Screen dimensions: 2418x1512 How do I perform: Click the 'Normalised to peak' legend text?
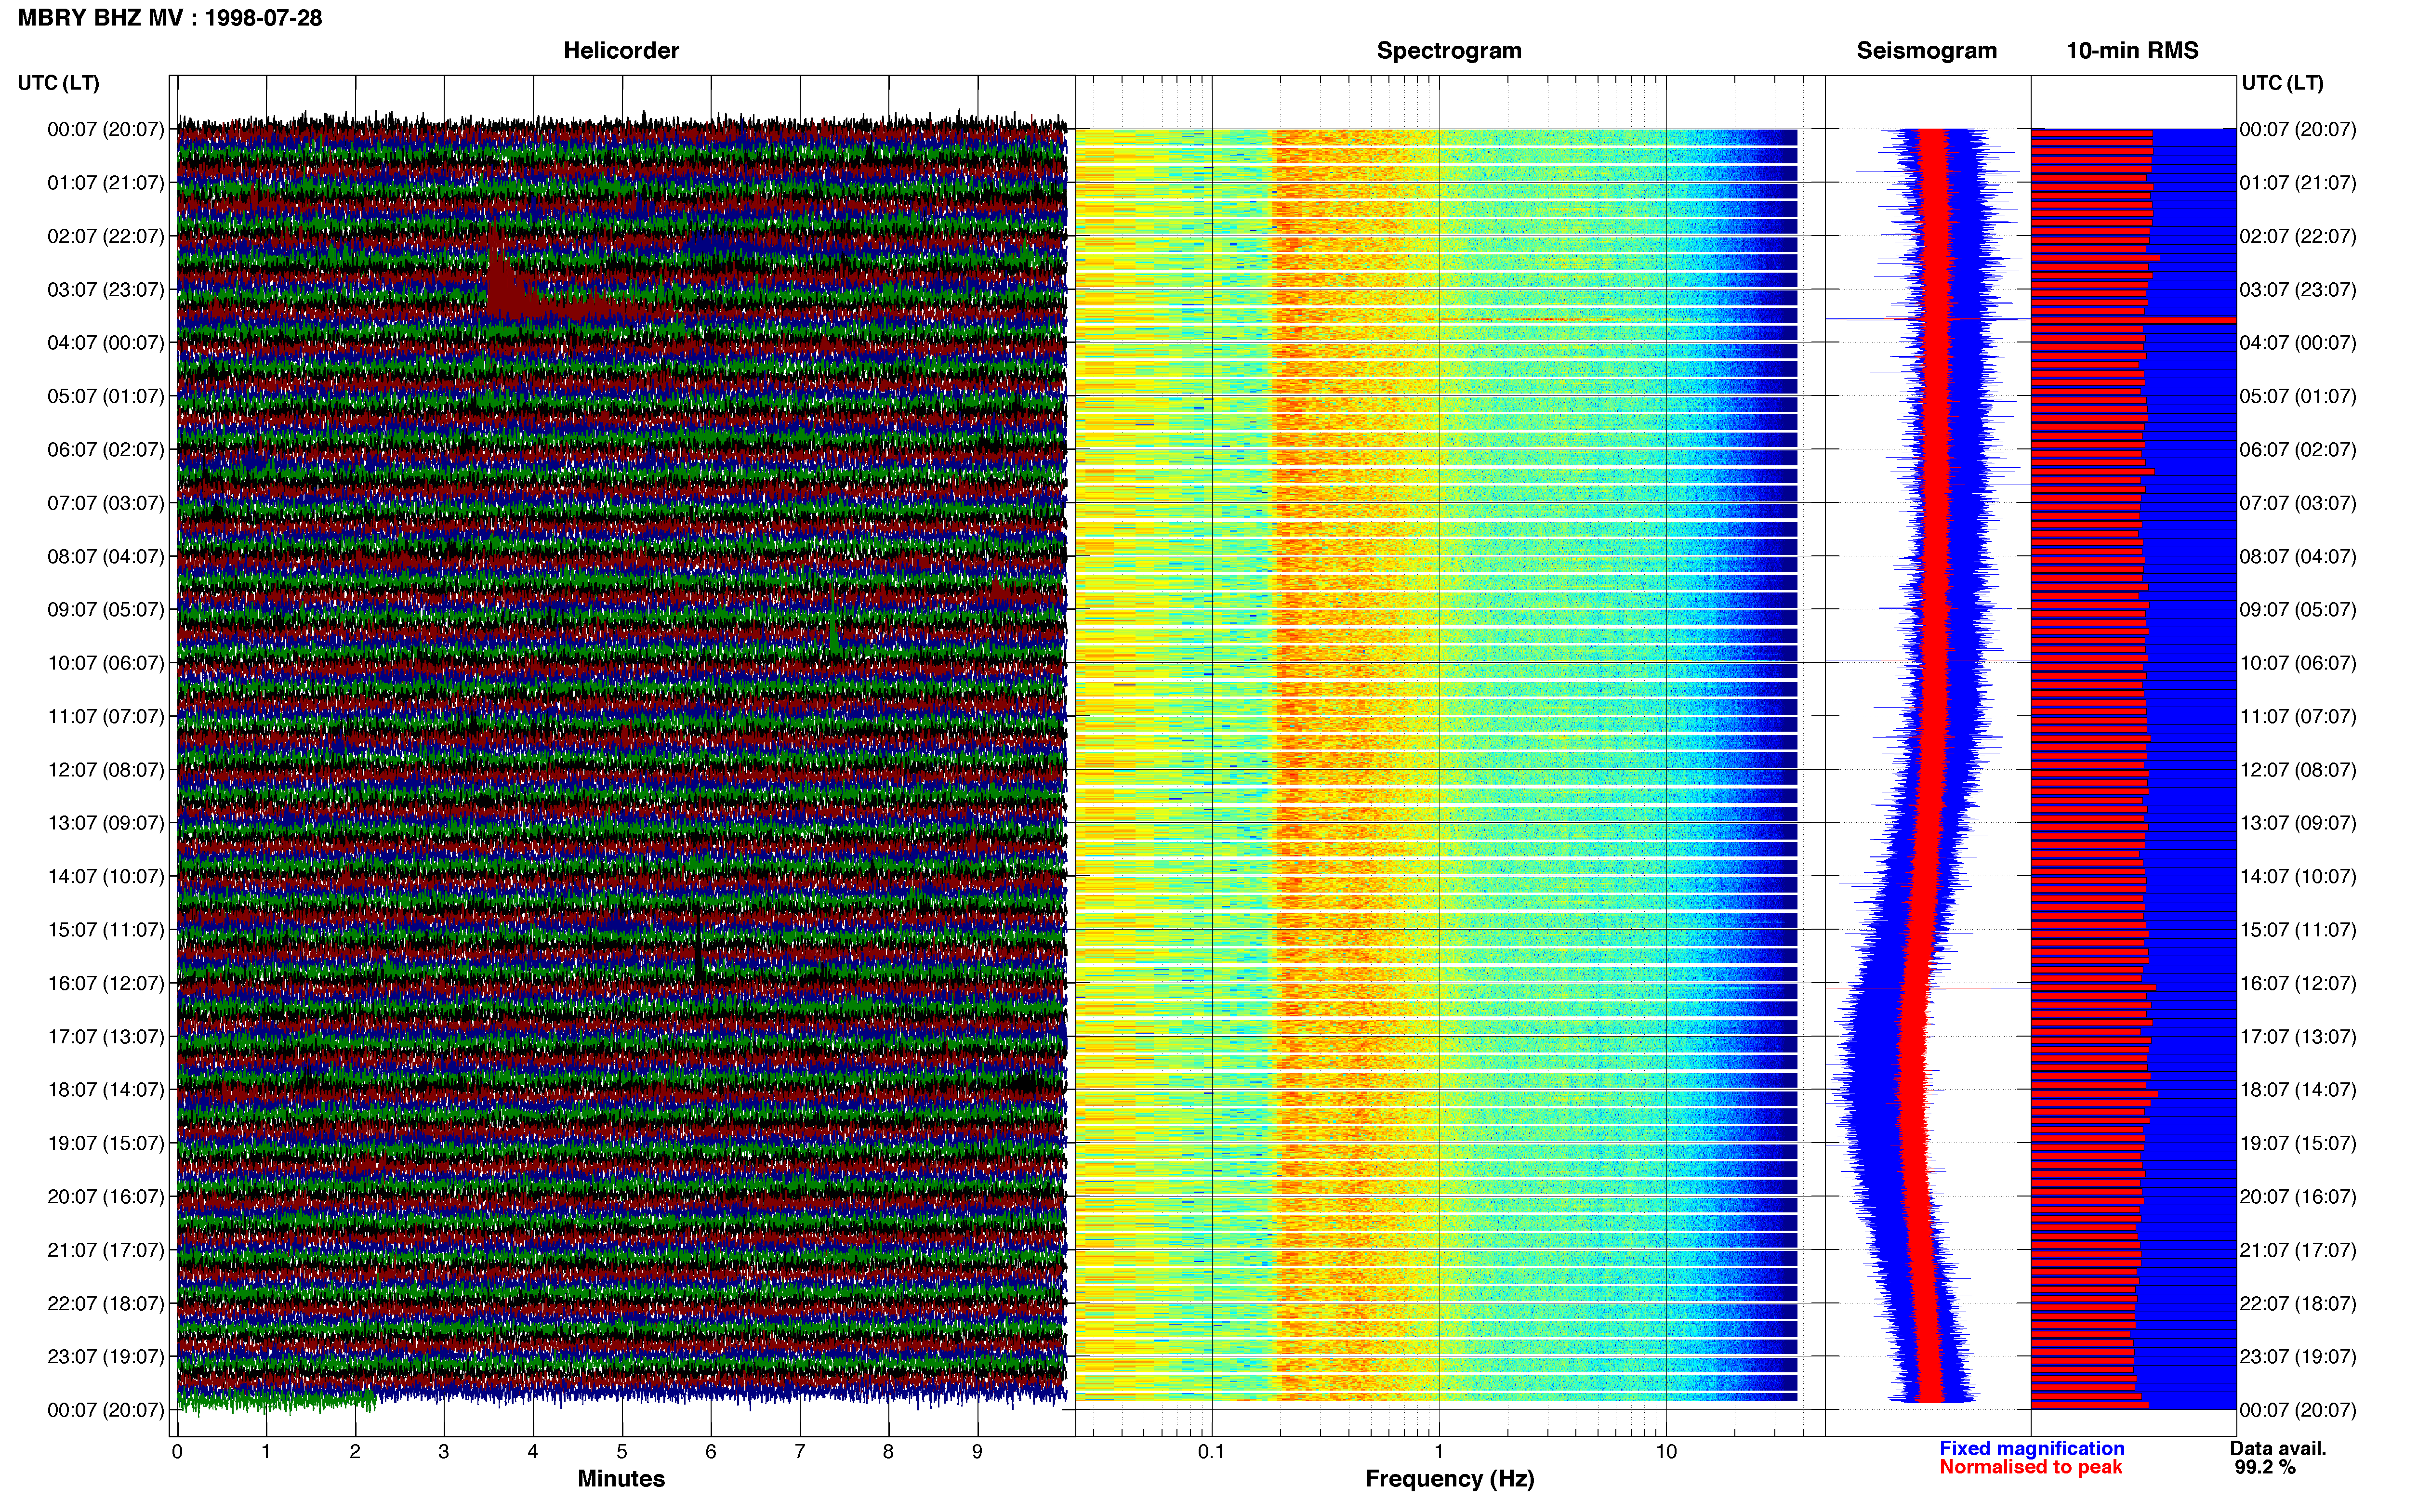(x=2030, y=1467)
